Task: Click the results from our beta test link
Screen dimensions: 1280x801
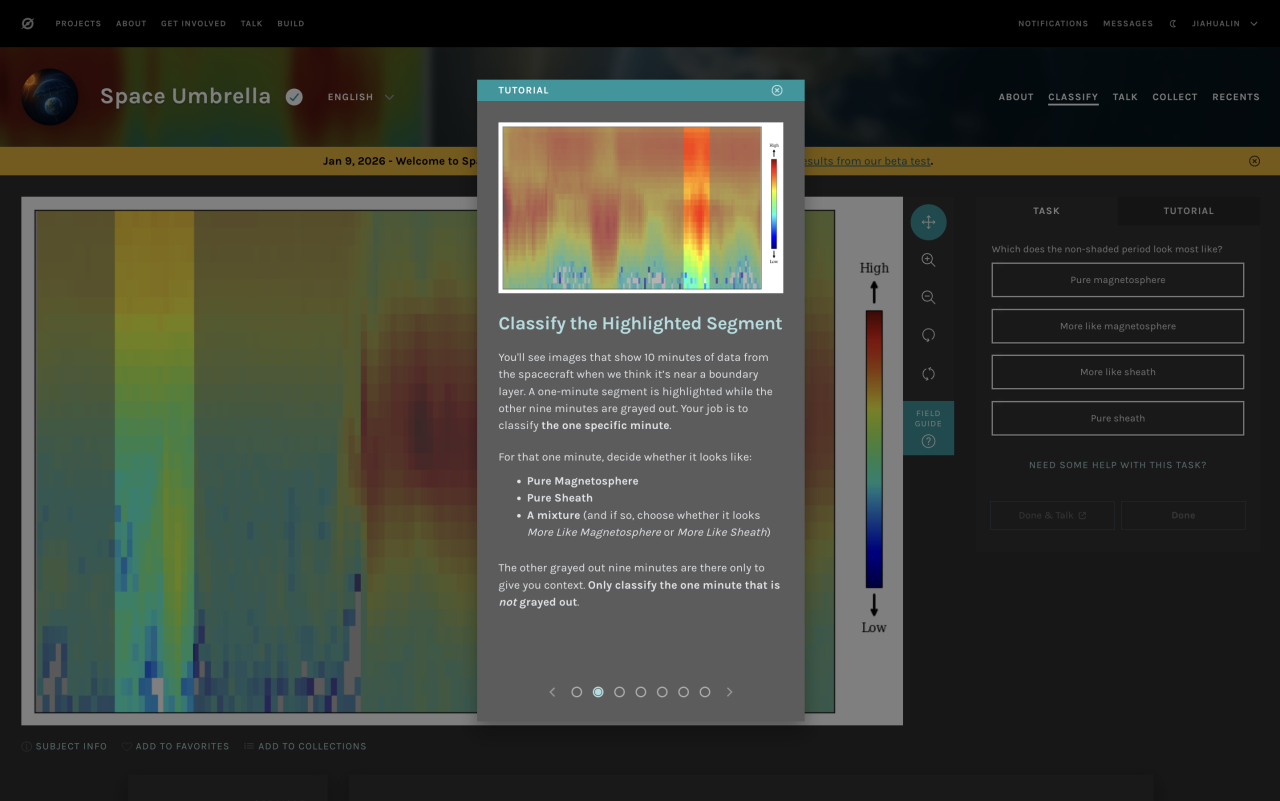Action: click(868, 161)
